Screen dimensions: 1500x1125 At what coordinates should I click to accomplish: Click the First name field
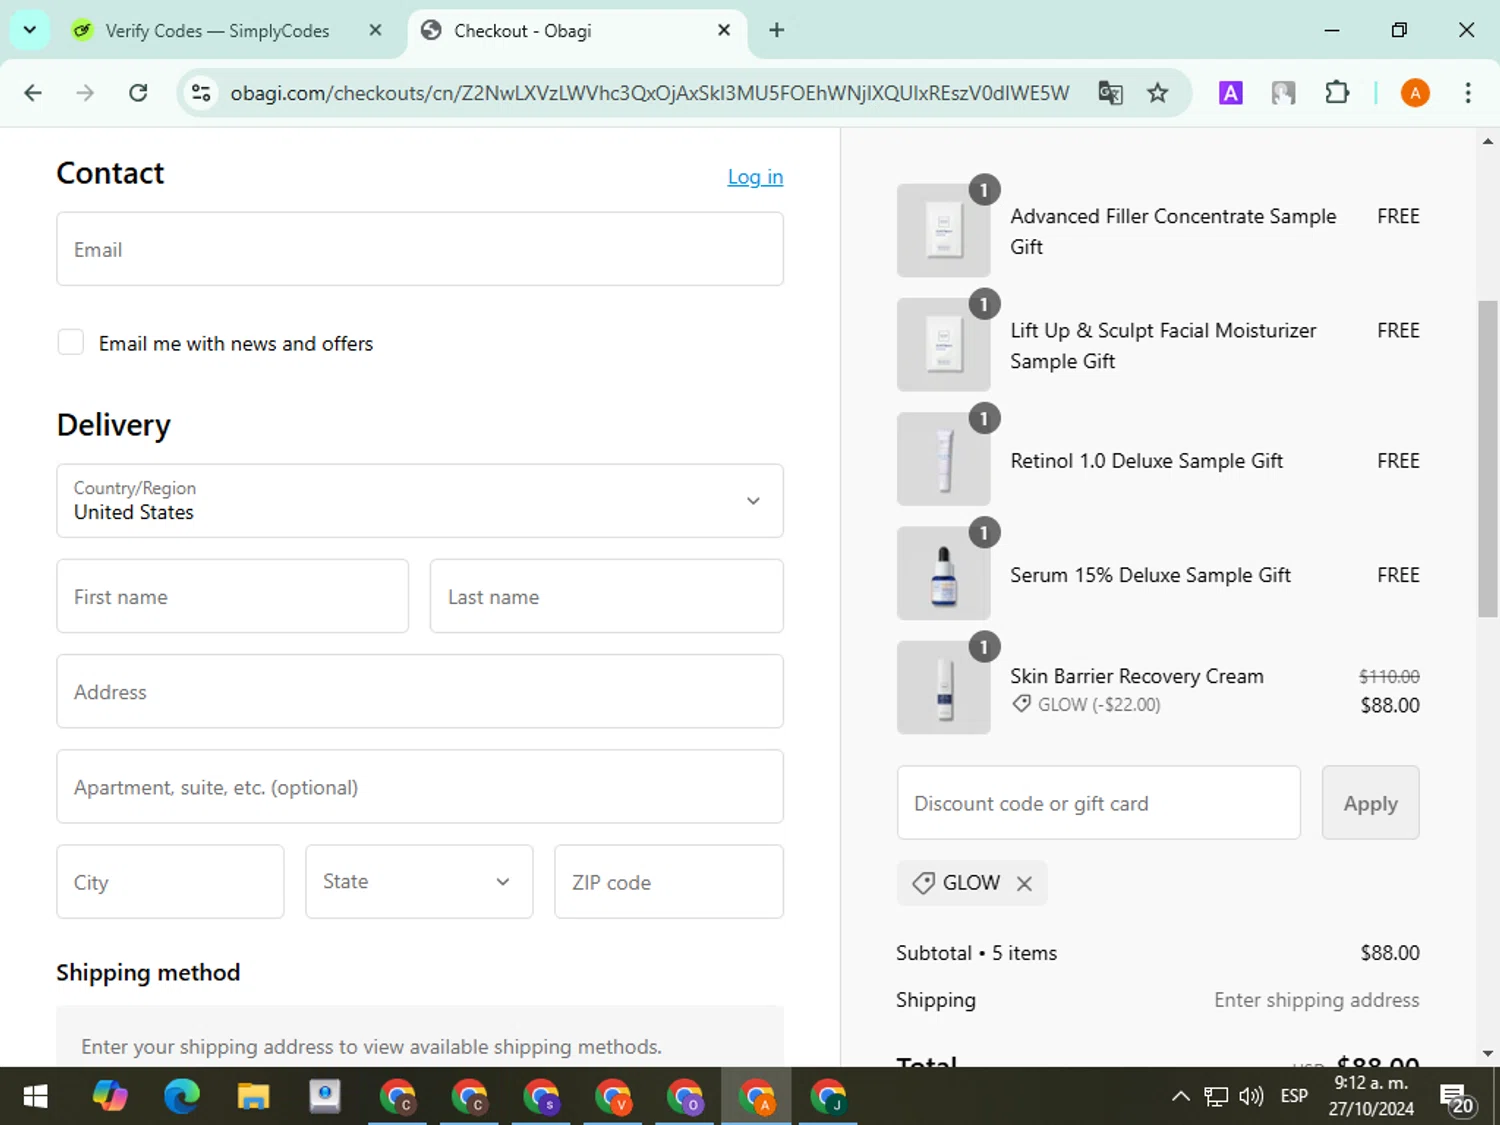(233, 596)
